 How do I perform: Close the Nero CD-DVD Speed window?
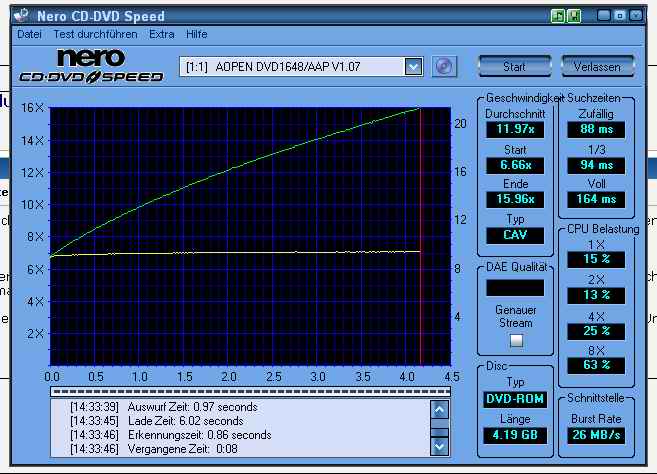click(x=636, y=16)
